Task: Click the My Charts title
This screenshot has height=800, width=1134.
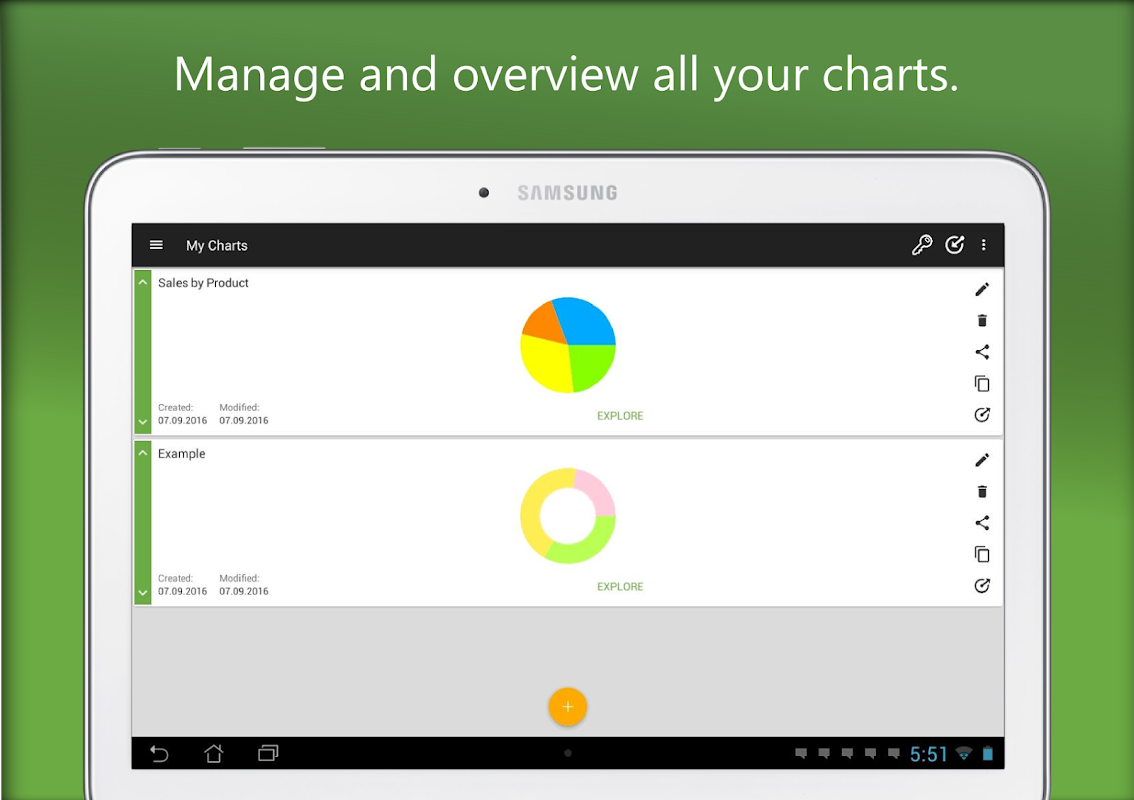Action: pyautogui.click(x=217, y=246)
